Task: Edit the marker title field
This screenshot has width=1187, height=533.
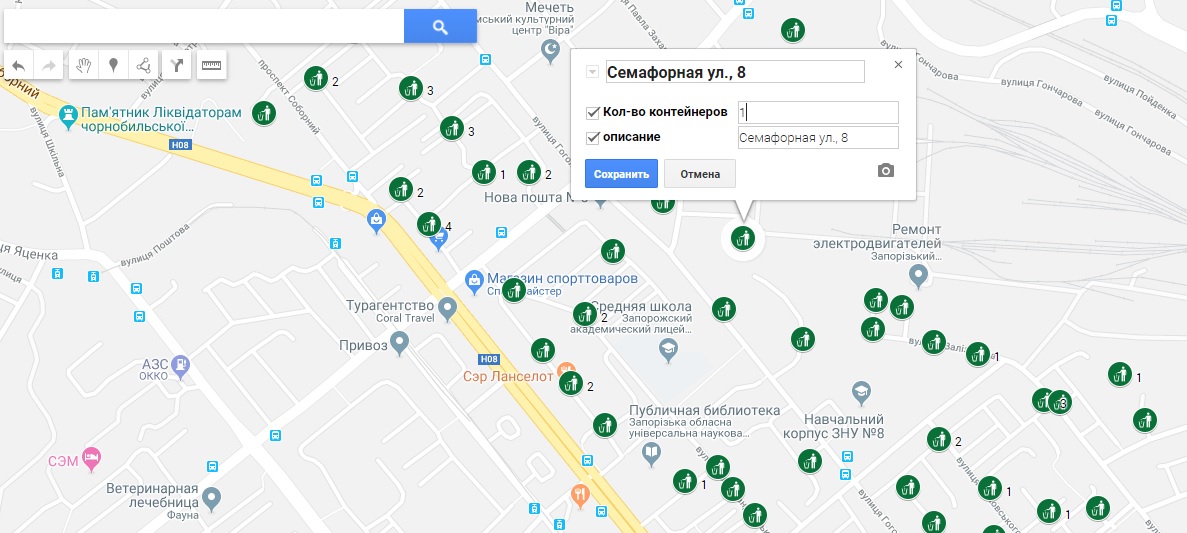Action: 735,72
